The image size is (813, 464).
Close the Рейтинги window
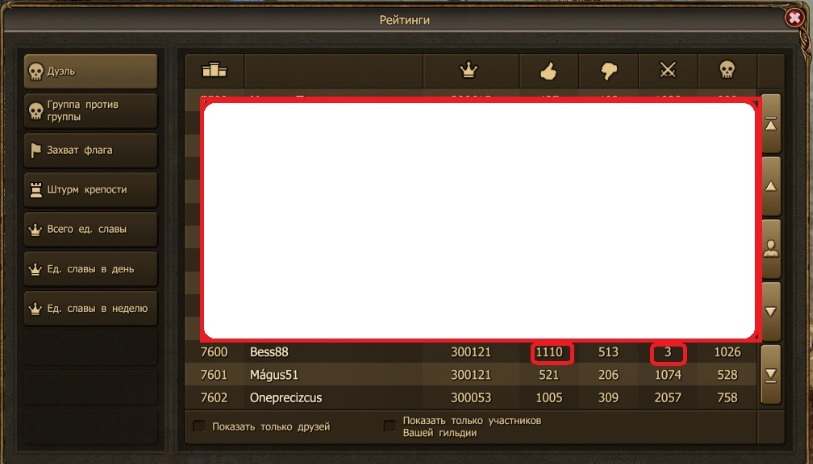click(x=794, y=18)
